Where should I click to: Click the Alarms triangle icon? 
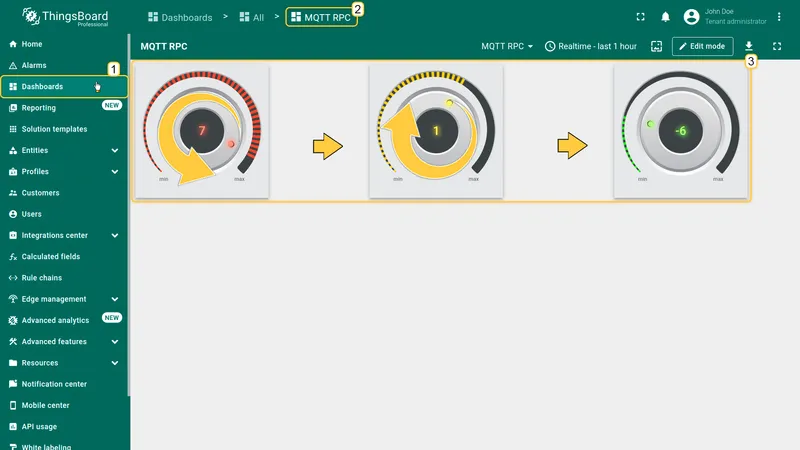tap(13, 65)
